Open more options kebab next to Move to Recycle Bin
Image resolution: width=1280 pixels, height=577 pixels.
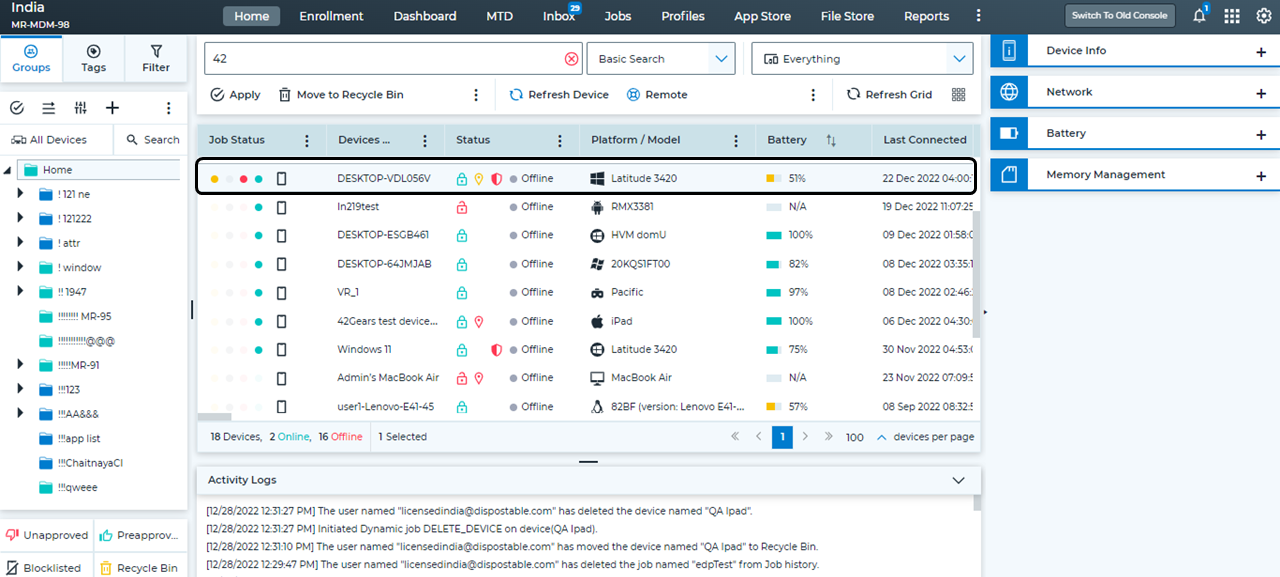coord(476,94)
